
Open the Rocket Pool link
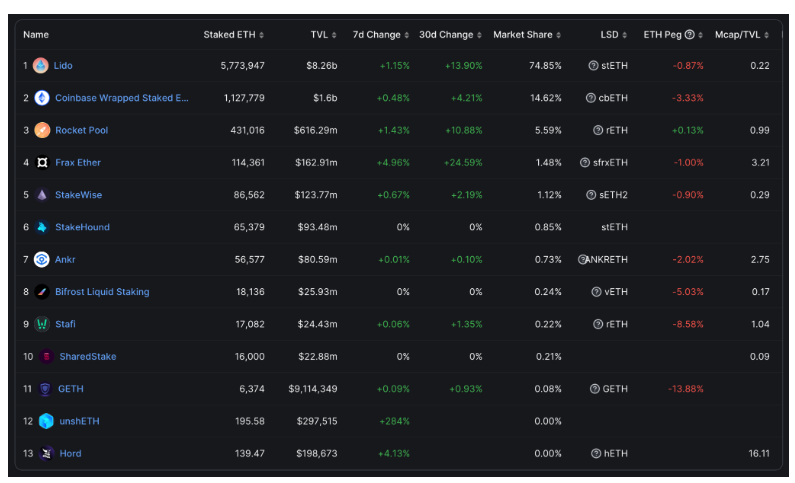coord(82,130)
